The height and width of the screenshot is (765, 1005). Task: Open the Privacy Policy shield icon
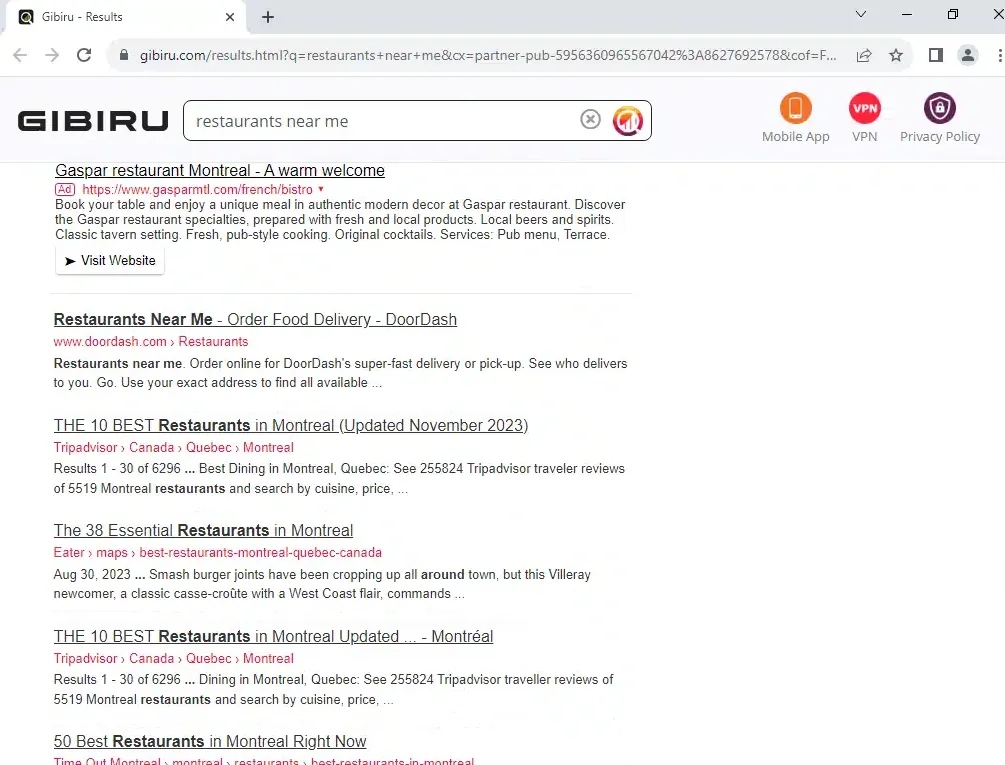(x=940, y=108)
